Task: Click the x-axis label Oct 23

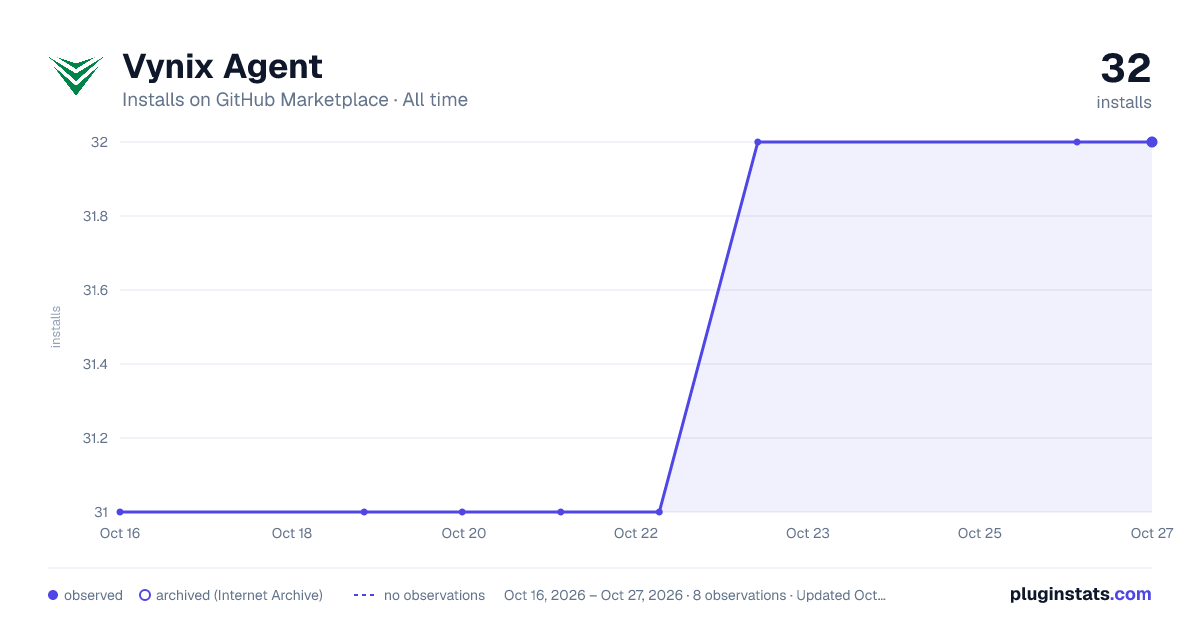Action: click(x=808, y=533)
